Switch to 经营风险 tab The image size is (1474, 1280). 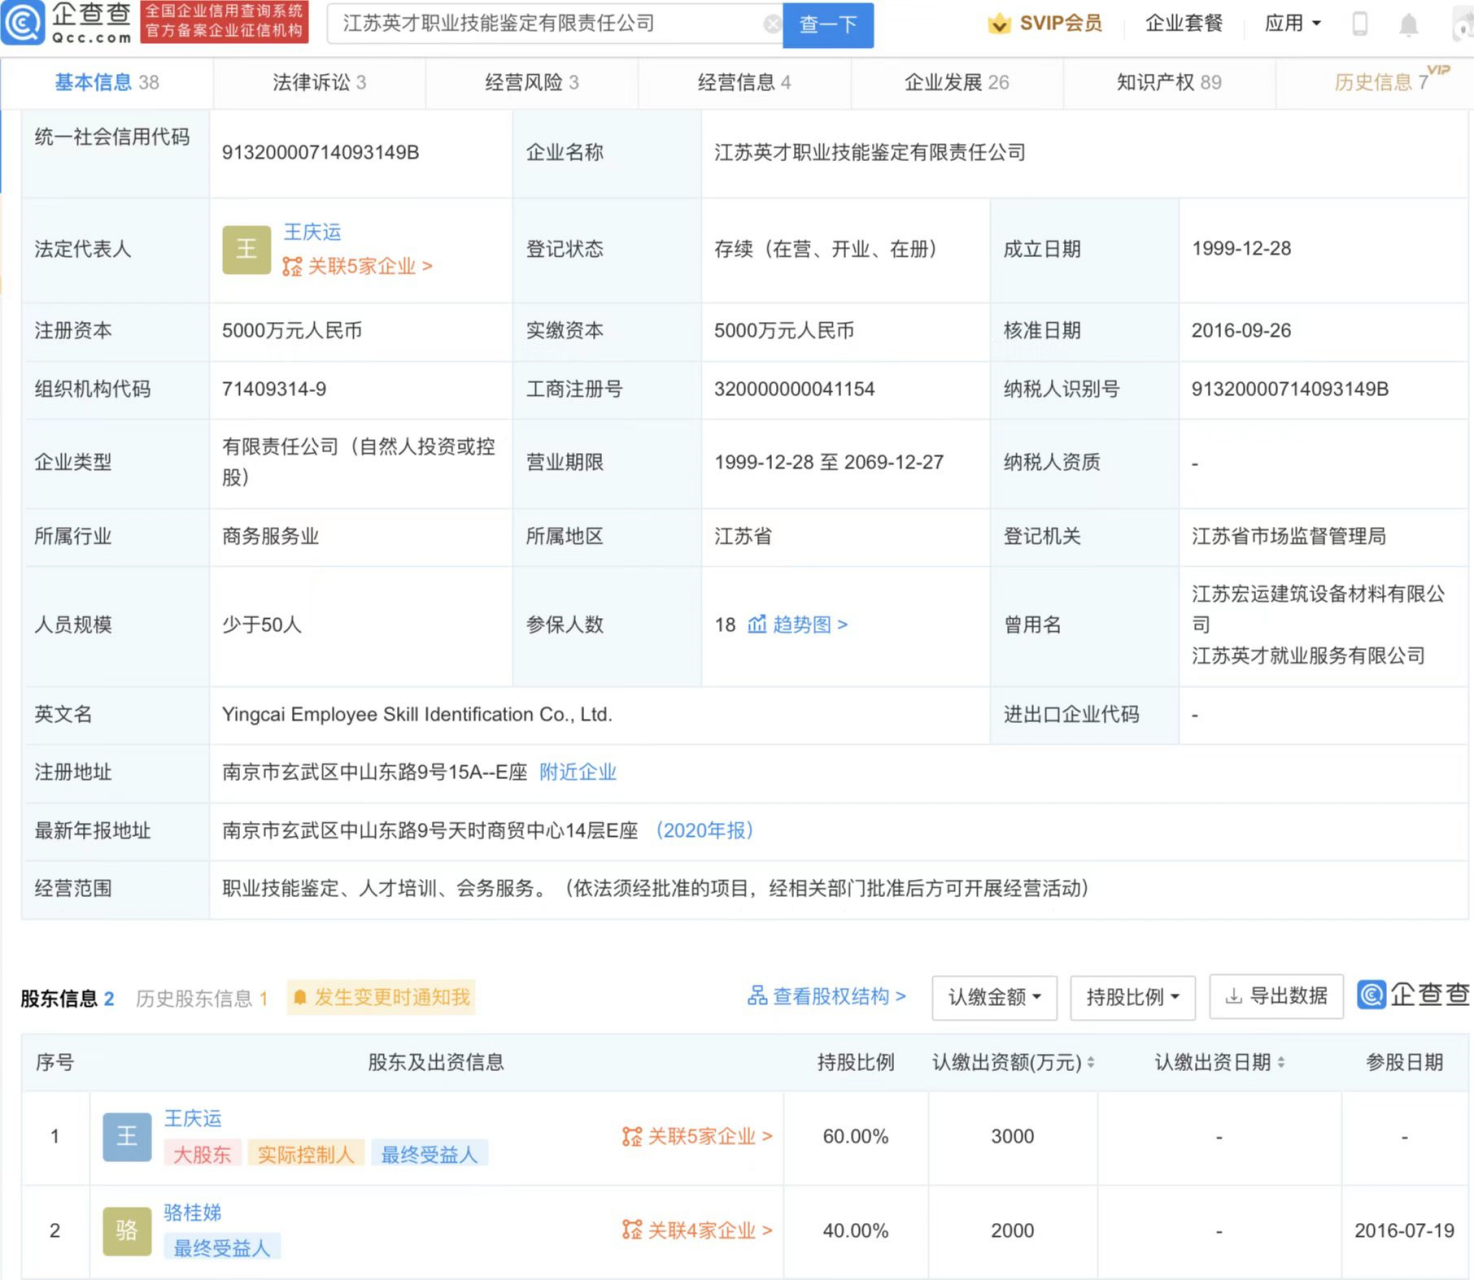pyautogui.click(x=532, y=83)
